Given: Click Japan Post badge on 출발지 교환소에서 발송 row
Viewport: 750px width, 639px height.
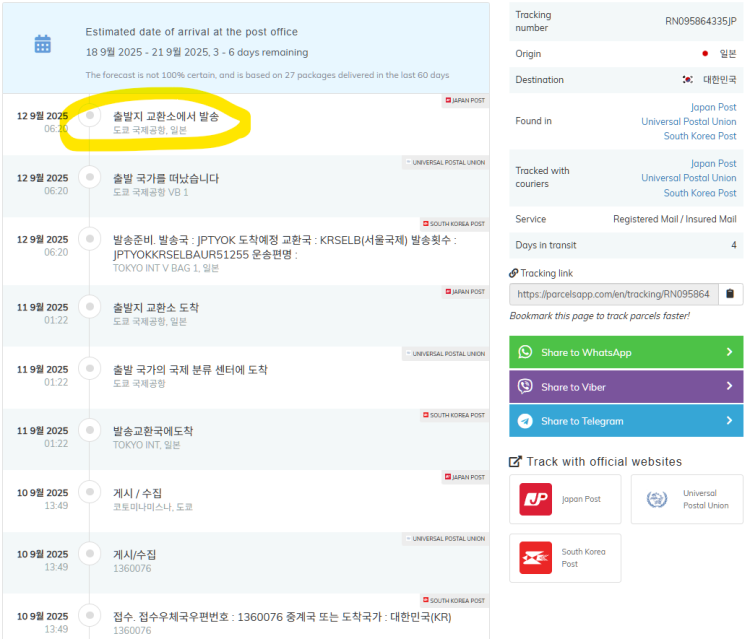Looking at the screenshot, I should 465,100.
